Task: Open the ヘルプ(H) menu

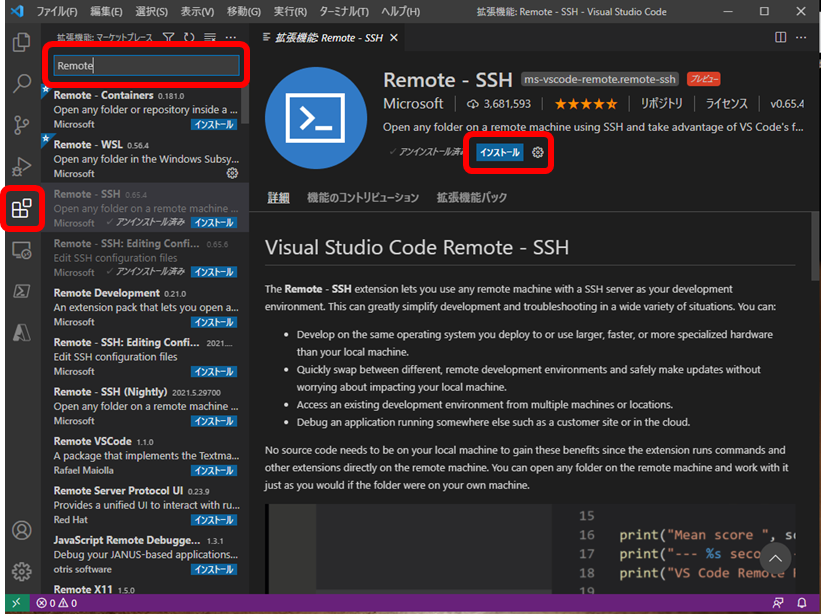Action: click(x=401, y=12)
